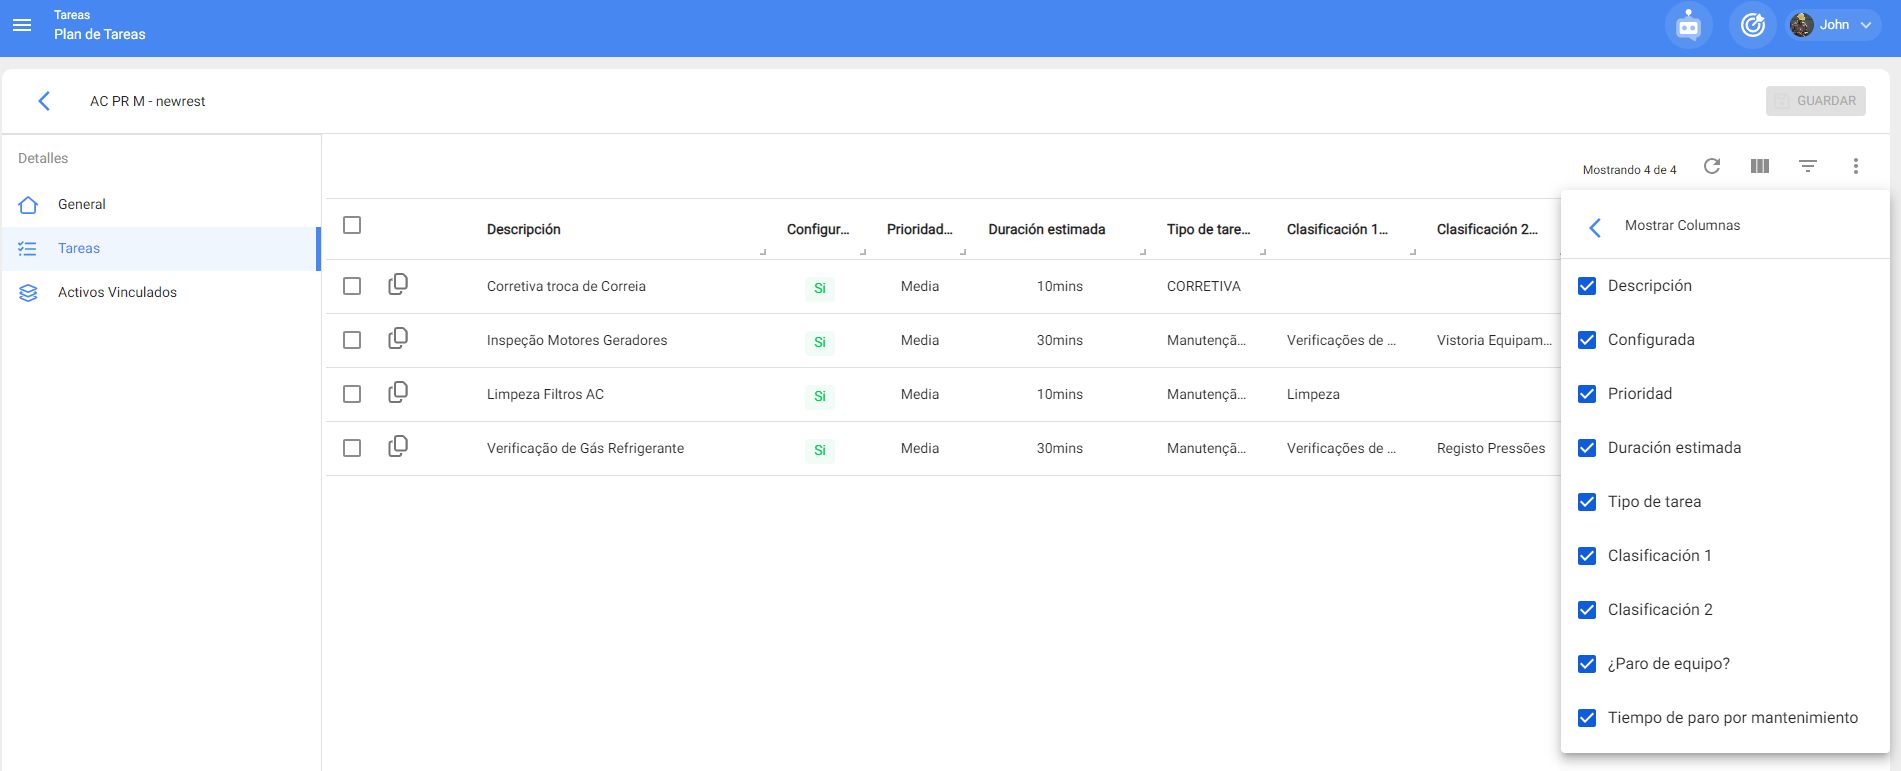
Task: Copy the Corretiva troca de Correia task
Action: [398, 285]
